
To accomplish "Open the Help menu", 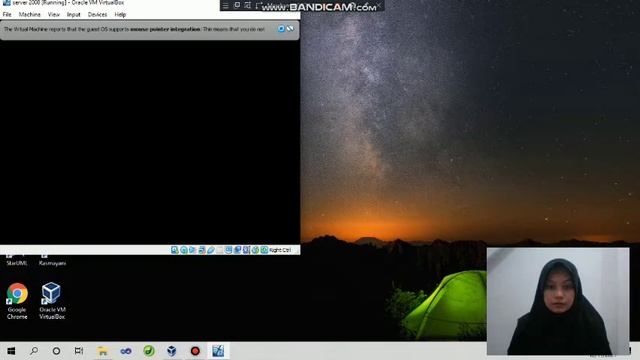I will (120, 14).
